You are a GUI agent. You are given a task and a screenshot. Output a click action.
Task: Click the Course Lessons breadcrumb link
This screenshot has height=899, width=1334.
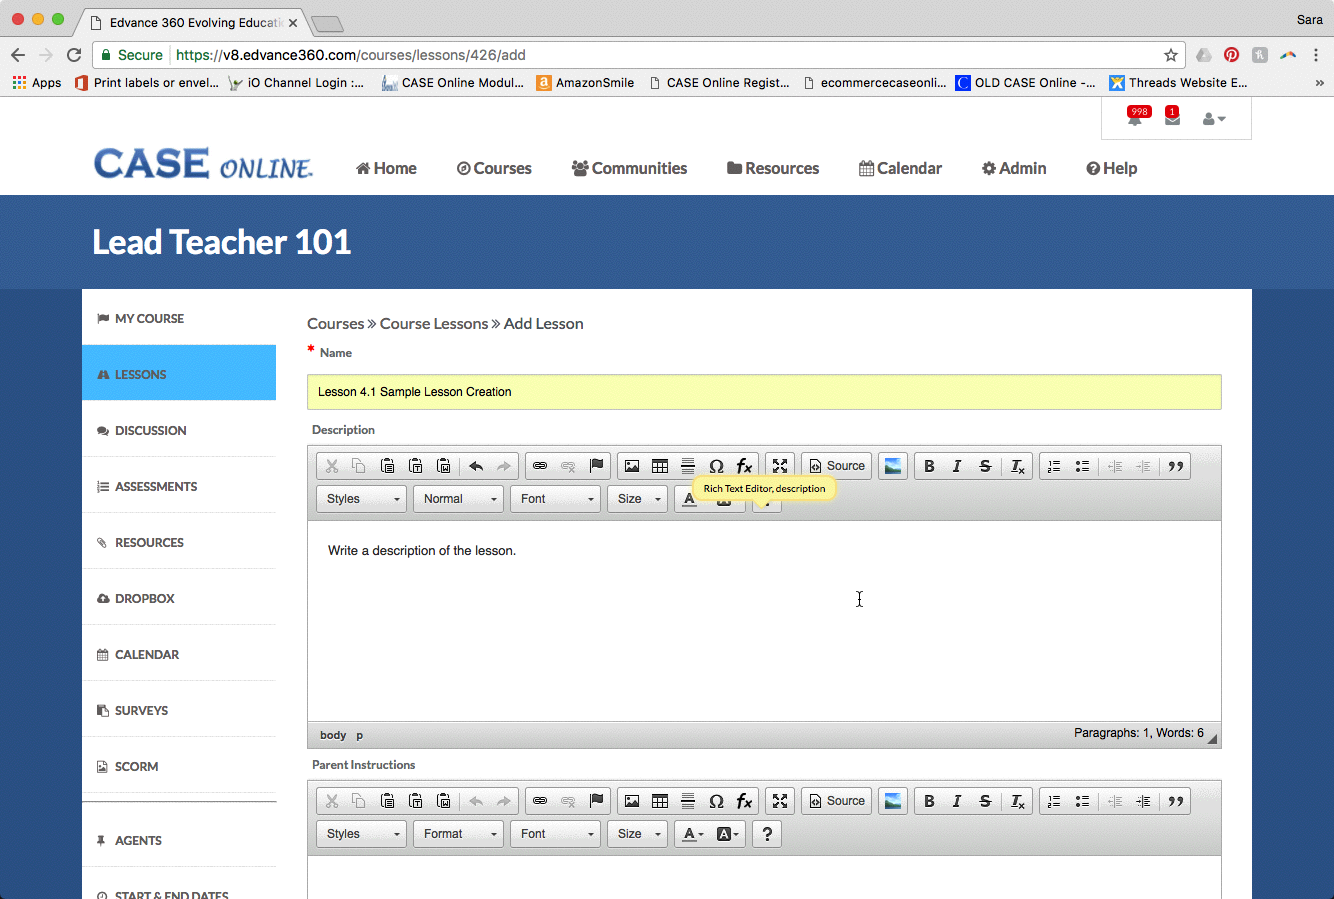click(x=434, y=324)
